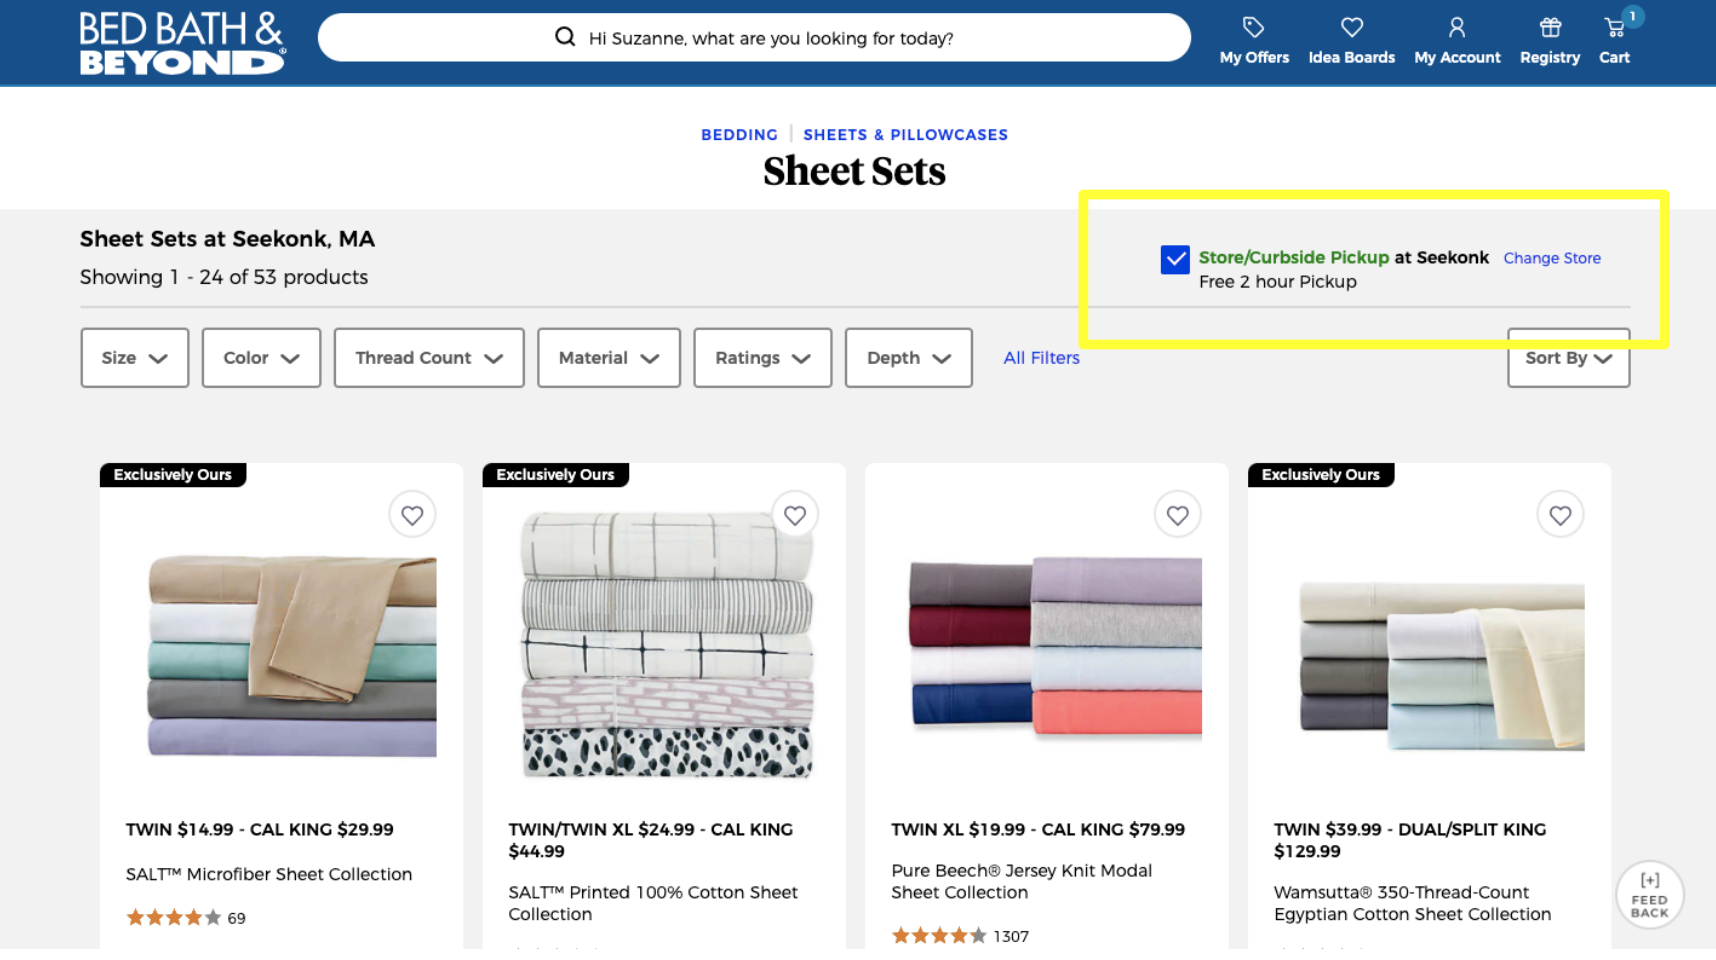
Task: Favorite the Wamsutta Egyptian Cotton sheets
Action: [1560, 515]
